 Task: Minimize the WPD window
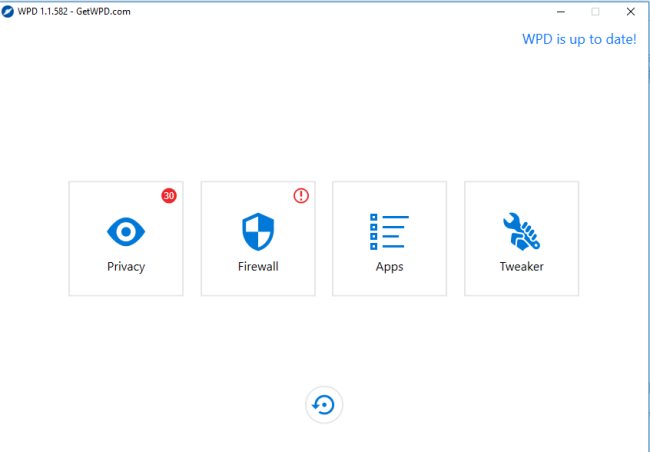tap(560, 12)
